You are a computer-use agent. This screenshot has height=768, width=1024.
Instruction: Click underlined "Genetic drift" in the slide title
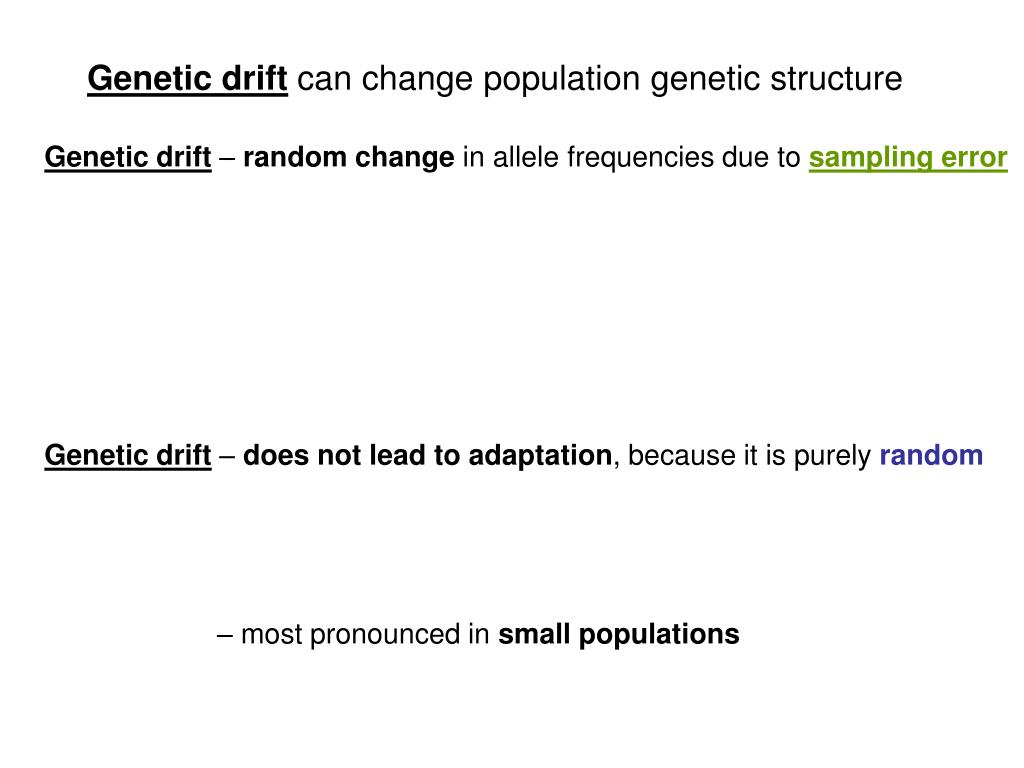coord(187,79)
